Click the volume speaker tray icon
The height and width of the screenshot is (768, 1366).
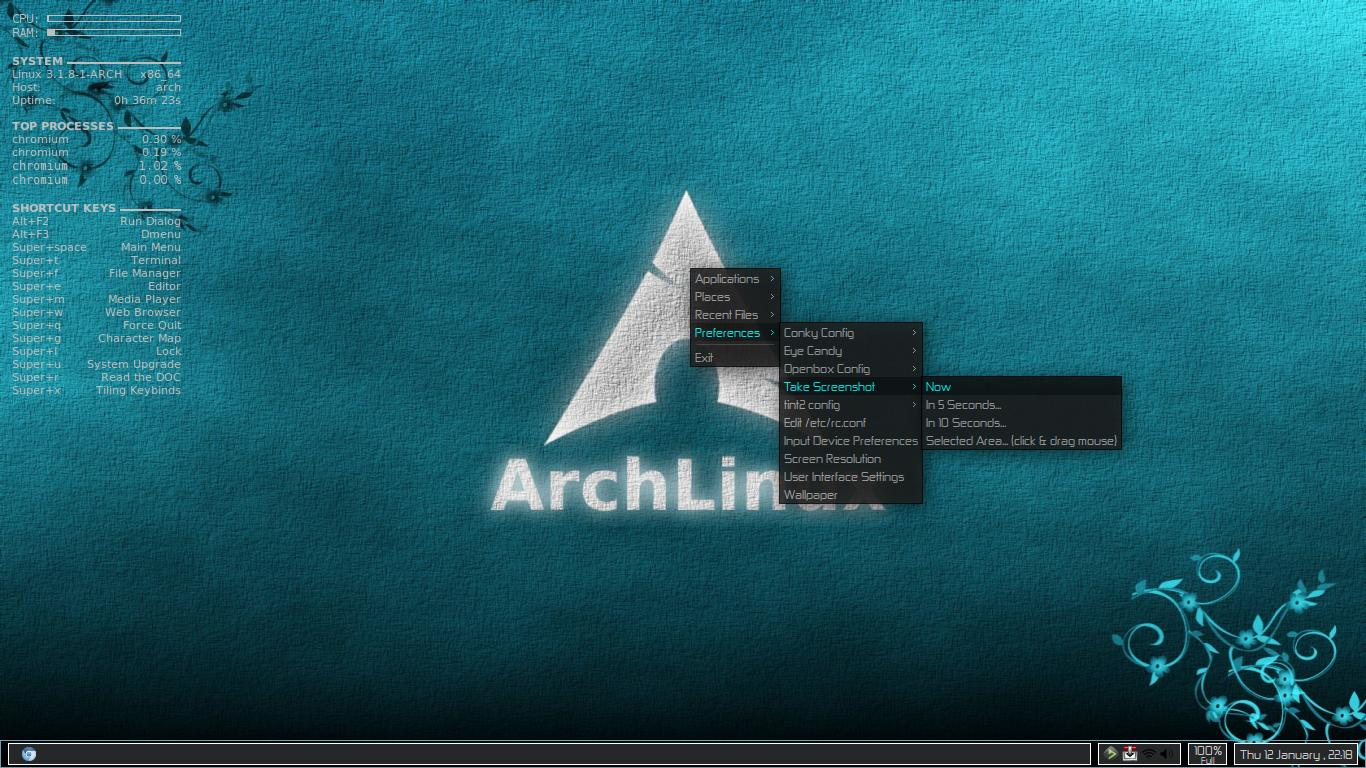[1167, 754]
